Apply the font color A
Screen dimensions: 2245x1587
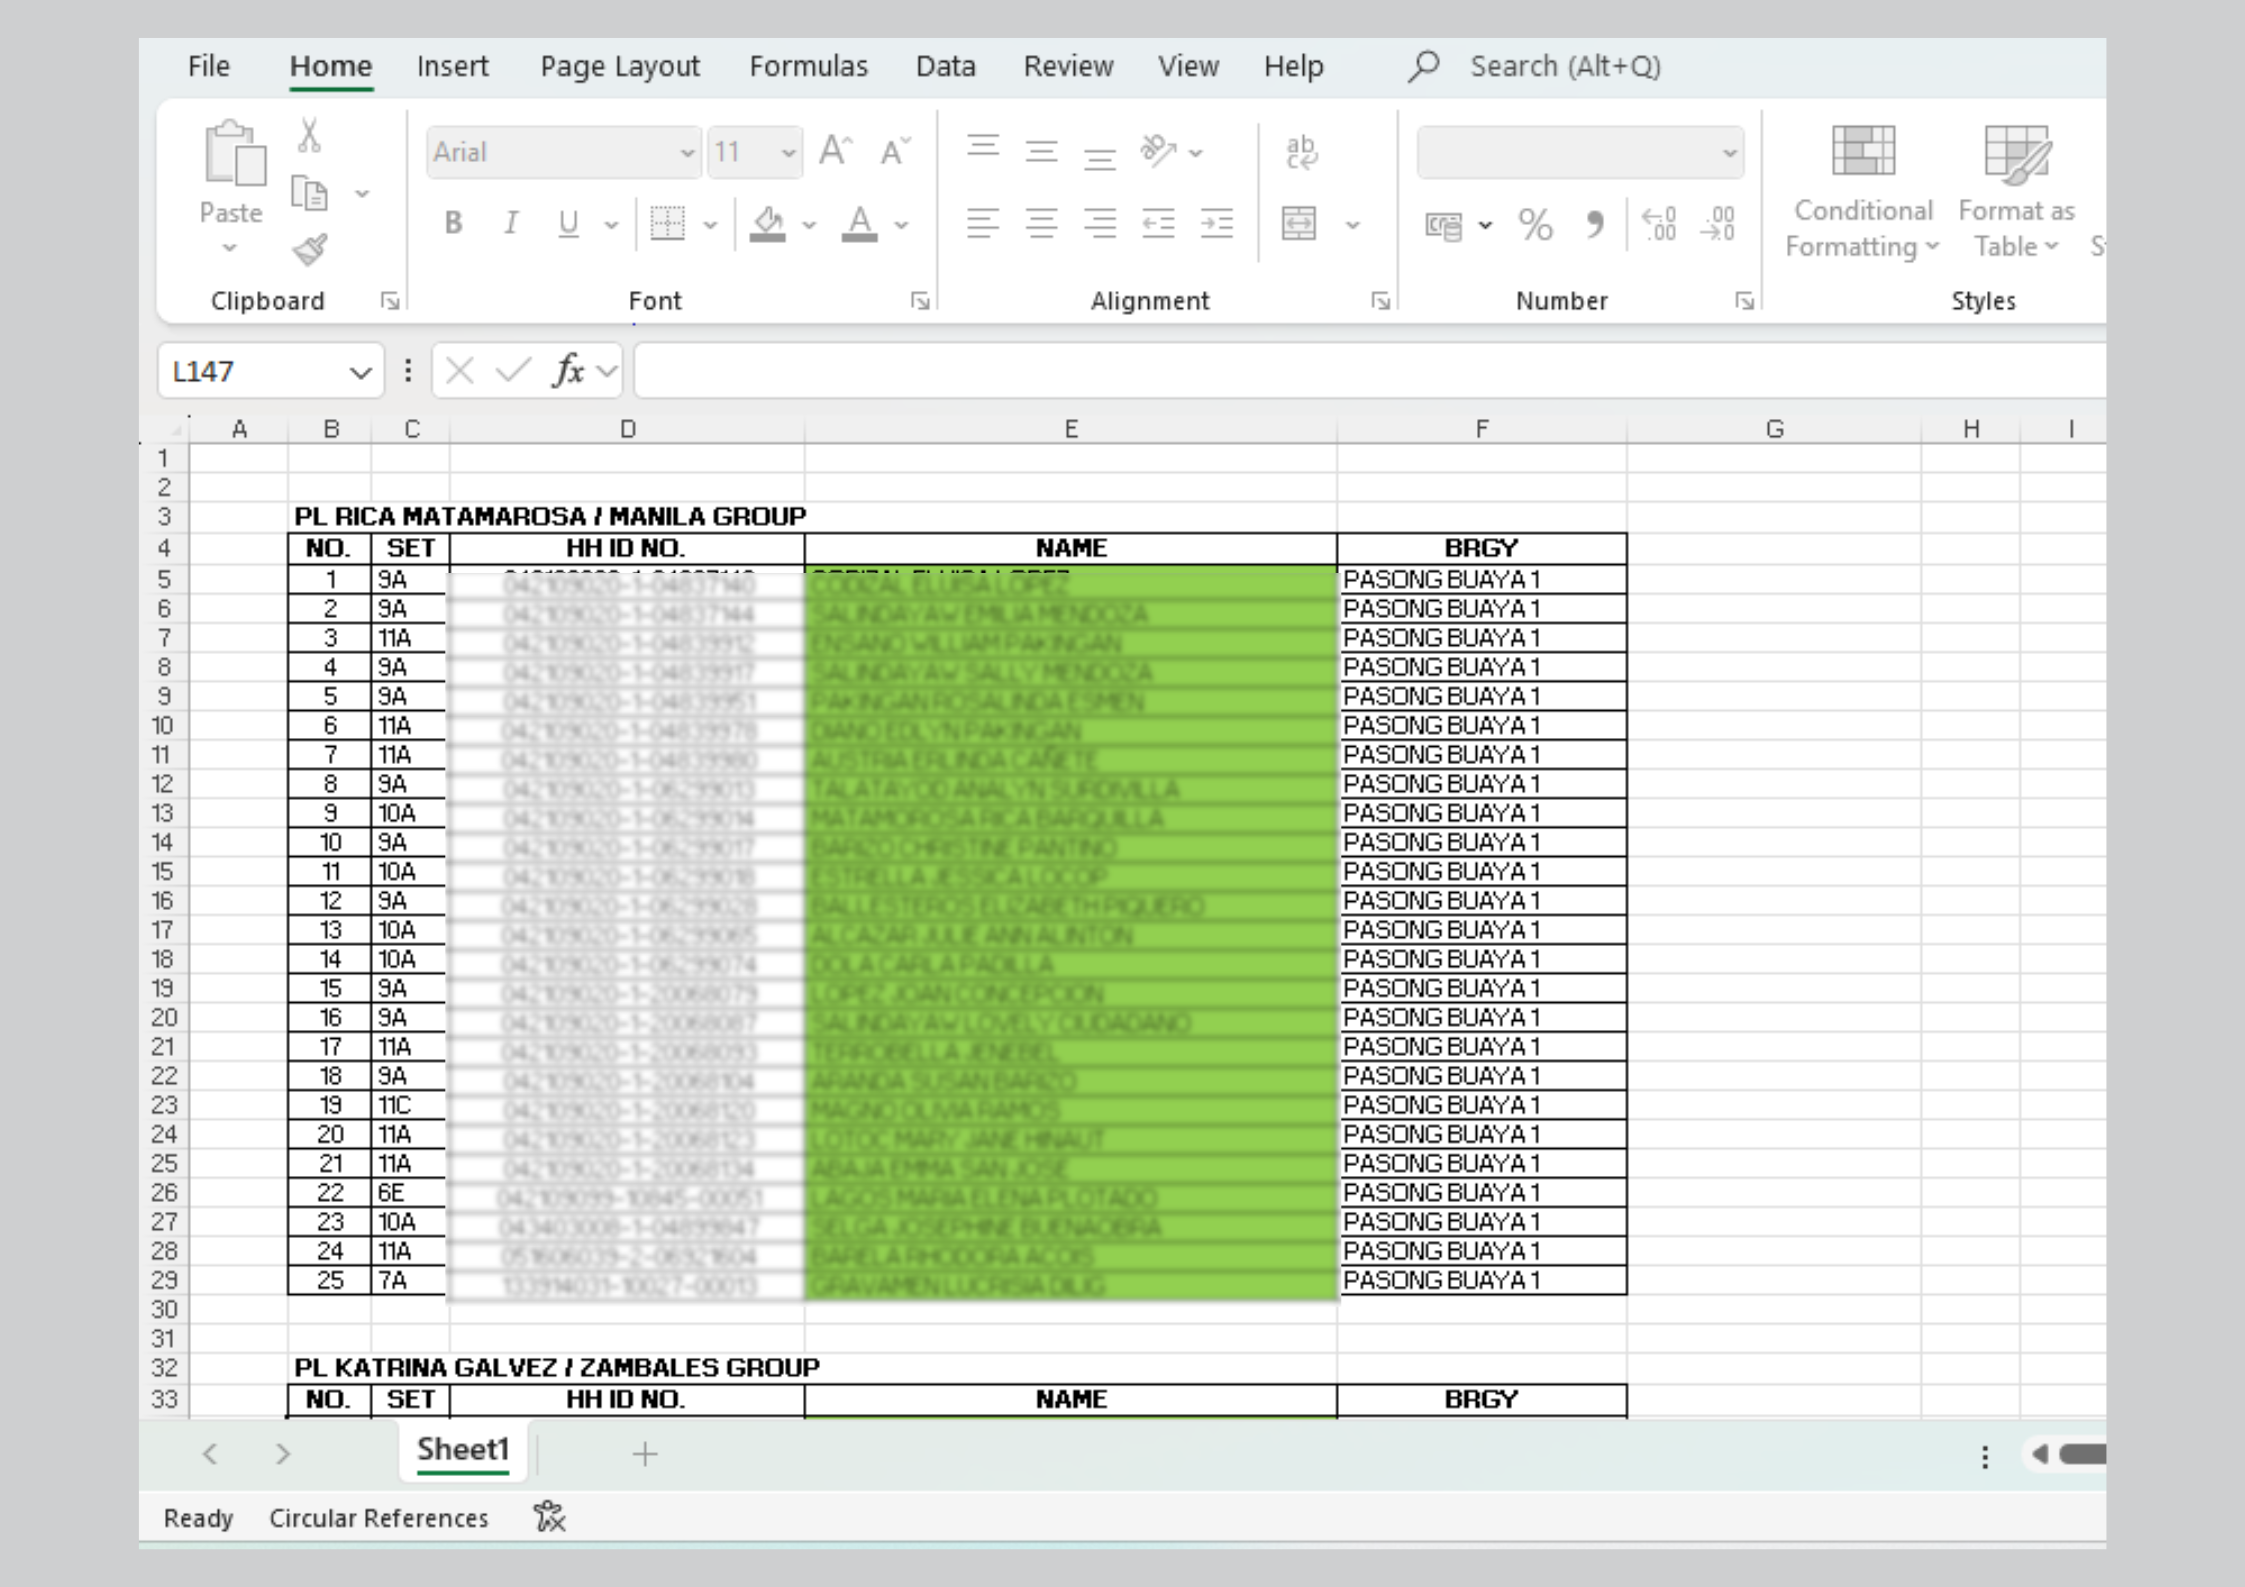tap(859, 223)
